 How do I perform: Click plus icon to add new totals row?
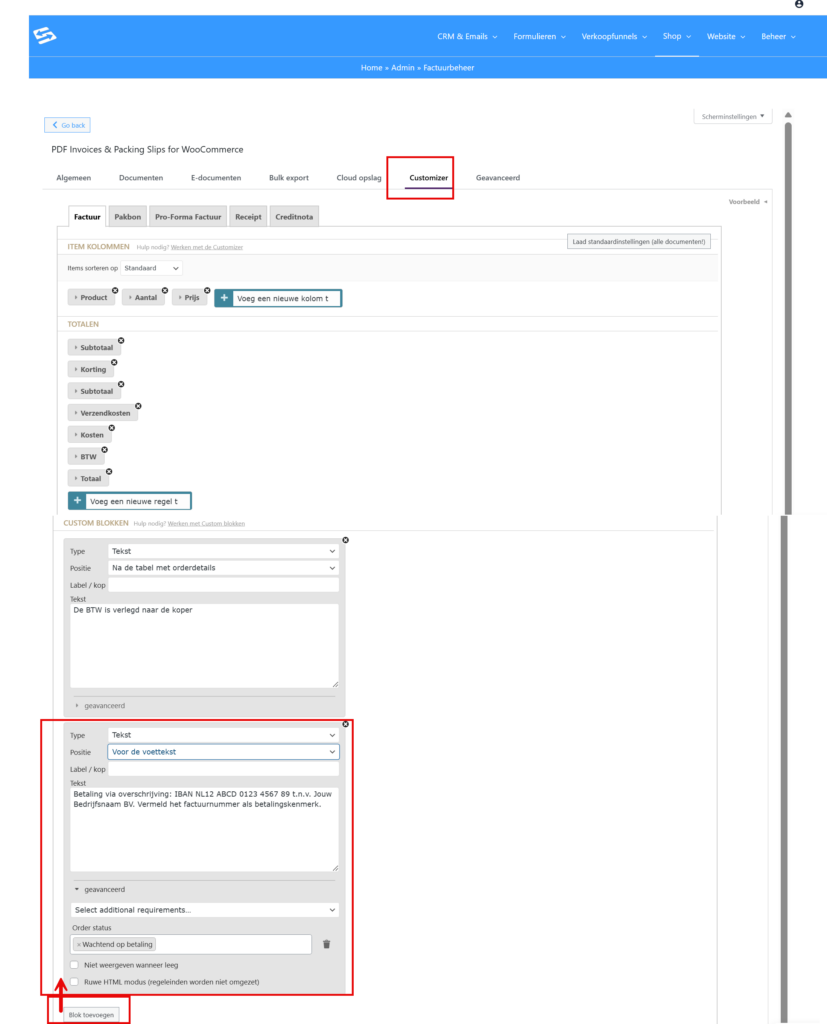pyautogui.click(x=77, y=501)
